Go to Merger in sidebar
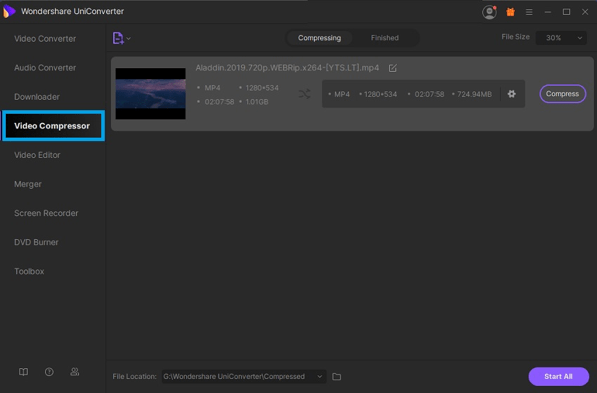 [28, 184]
